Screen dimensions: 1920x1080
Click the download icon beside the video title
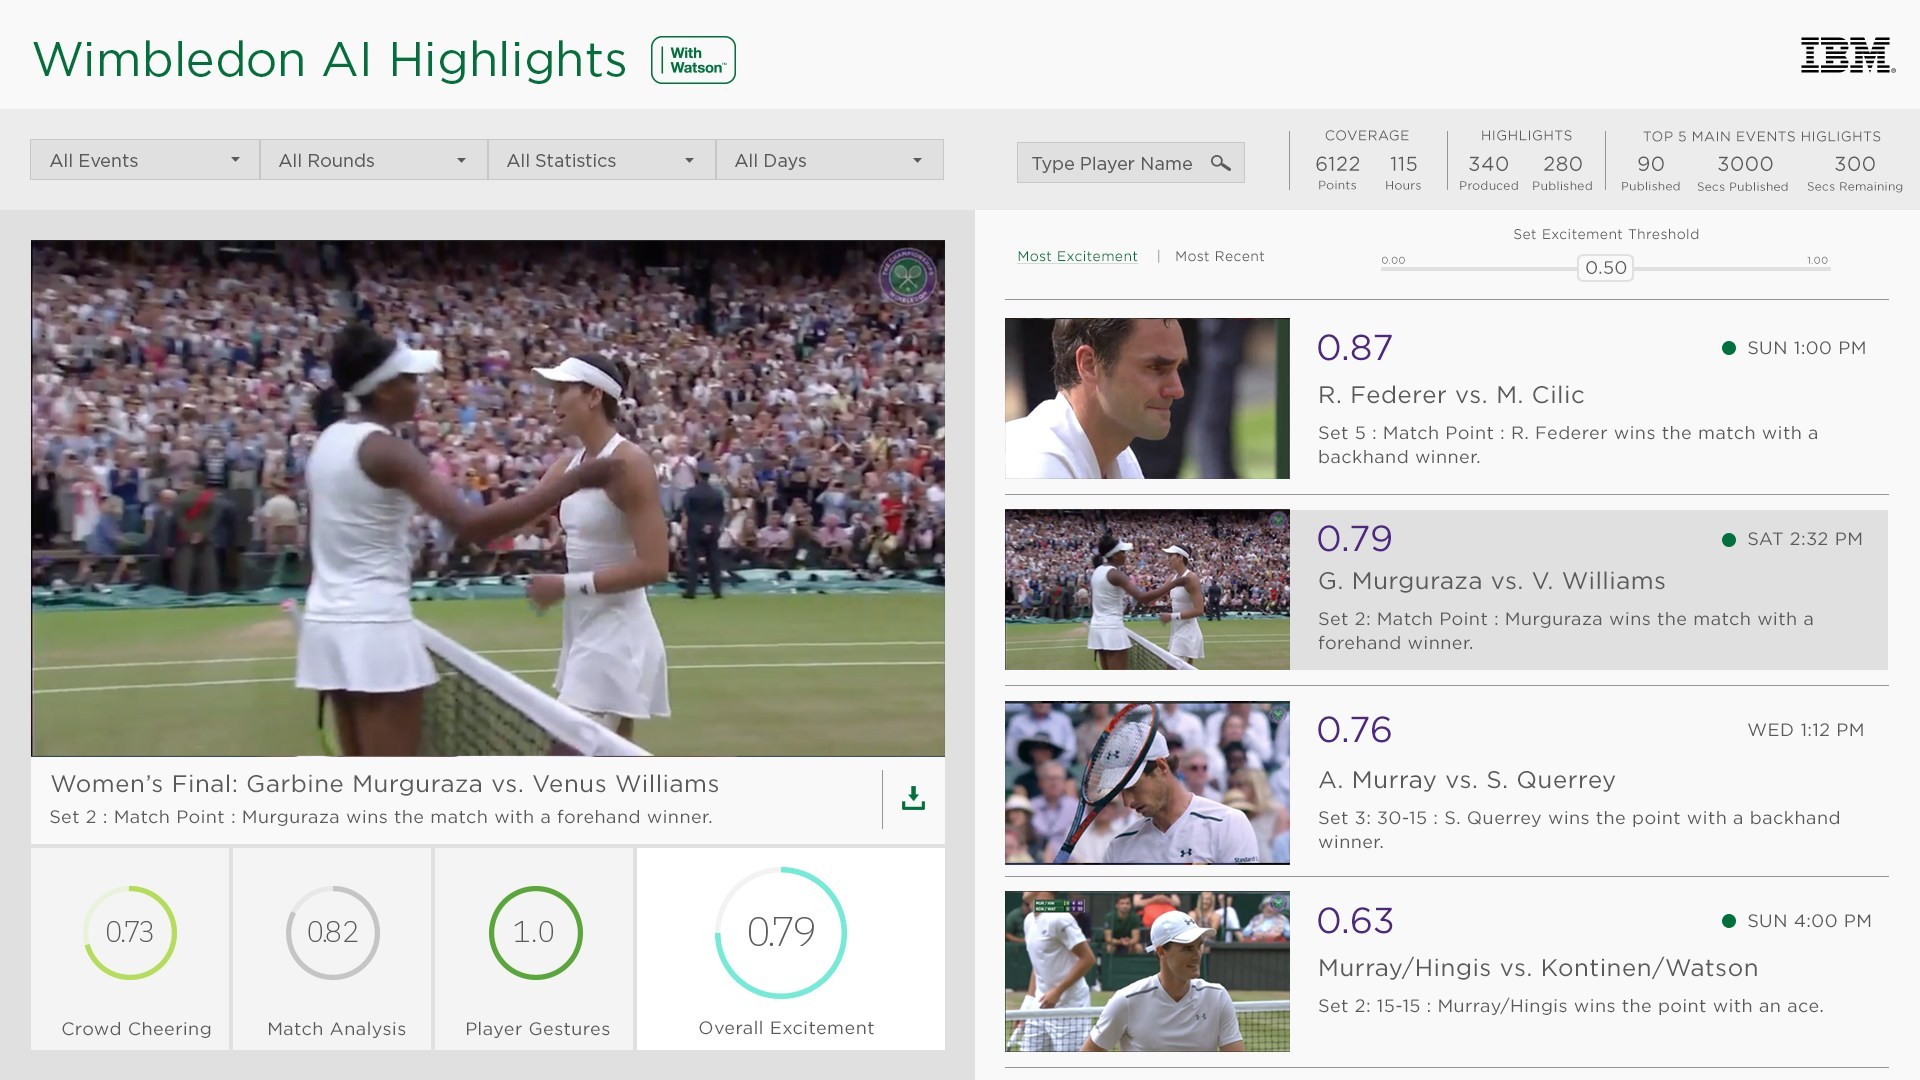click(x=913, y=798)
